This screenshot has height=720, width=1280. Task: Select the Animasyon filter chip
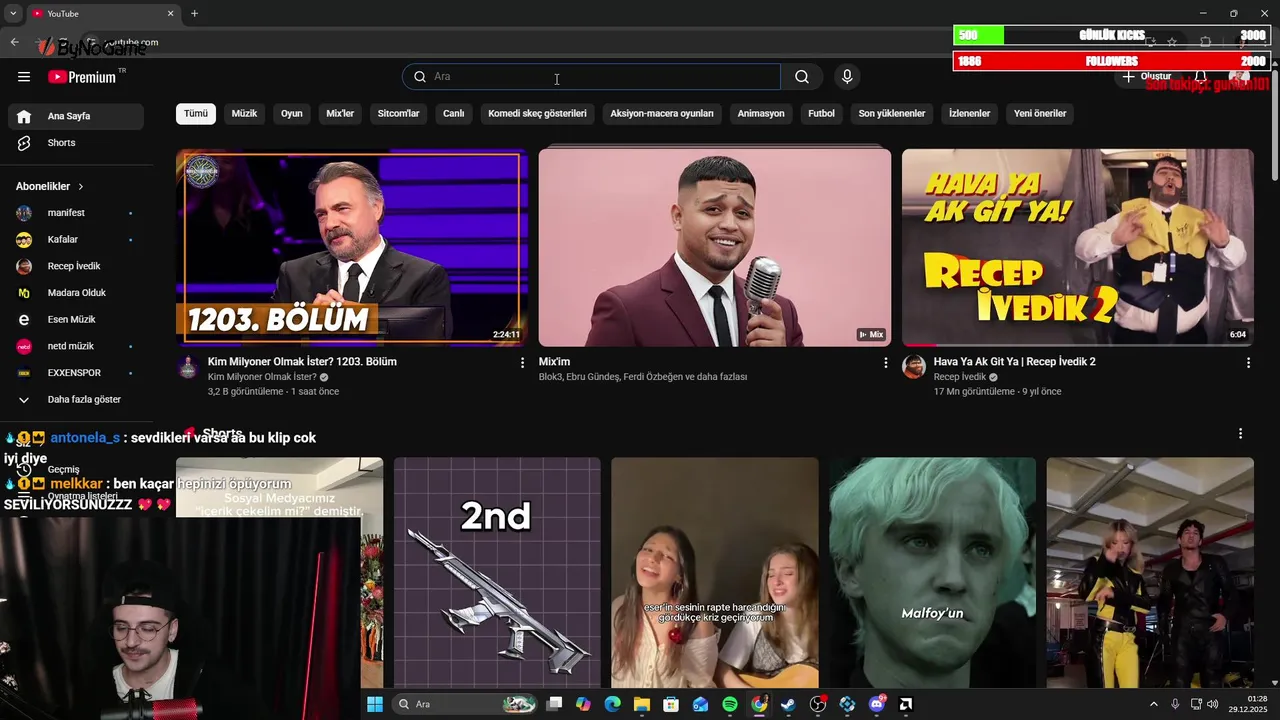(x=761, y=113)
